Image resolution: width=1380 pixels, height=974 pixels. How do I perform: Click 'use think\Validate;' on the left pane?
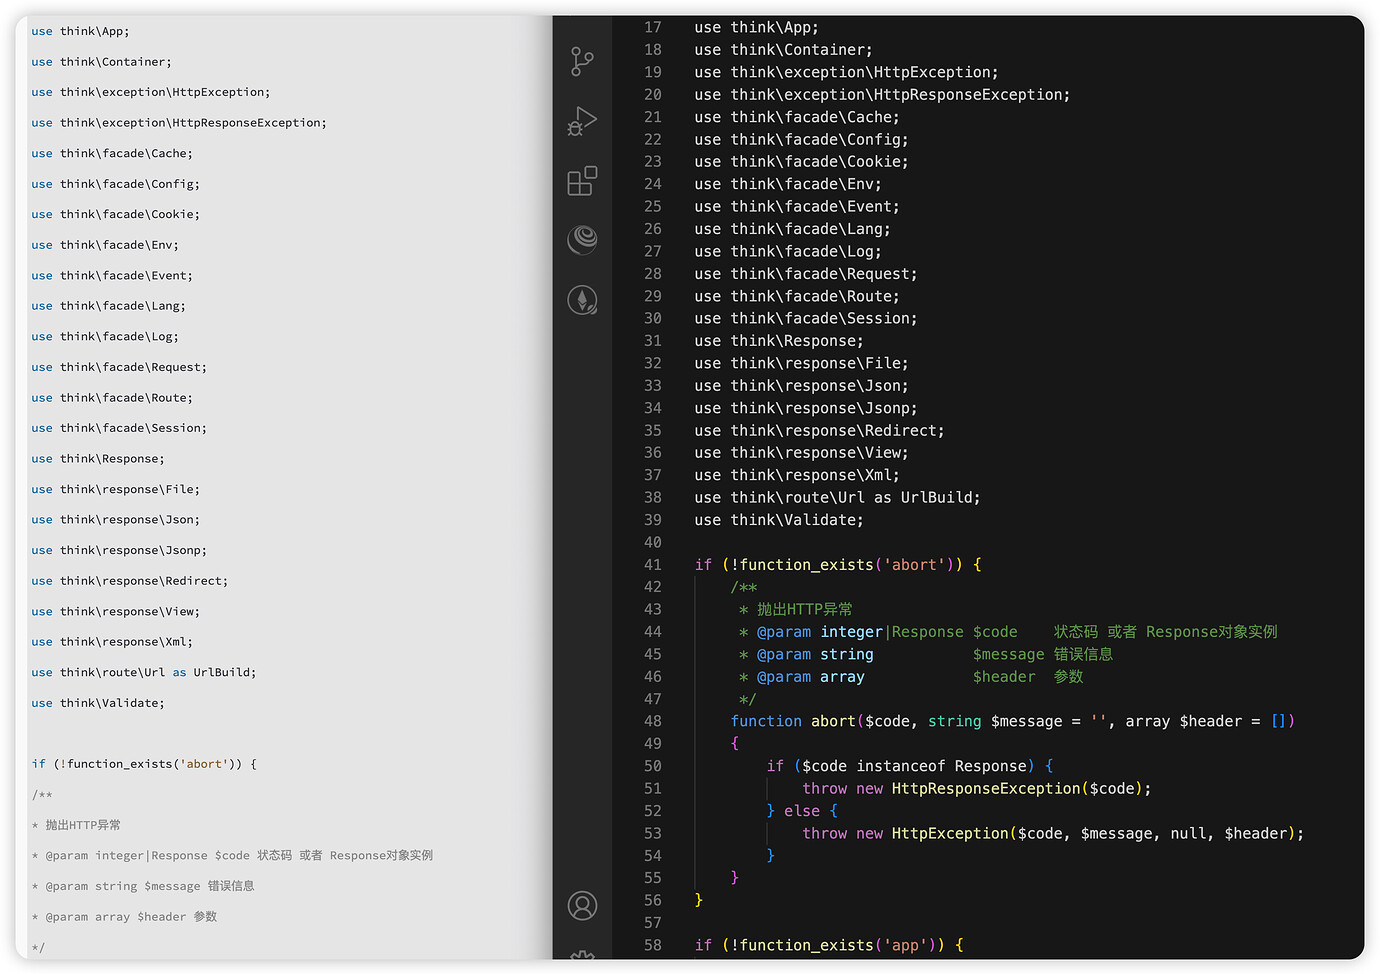[98, 703]
